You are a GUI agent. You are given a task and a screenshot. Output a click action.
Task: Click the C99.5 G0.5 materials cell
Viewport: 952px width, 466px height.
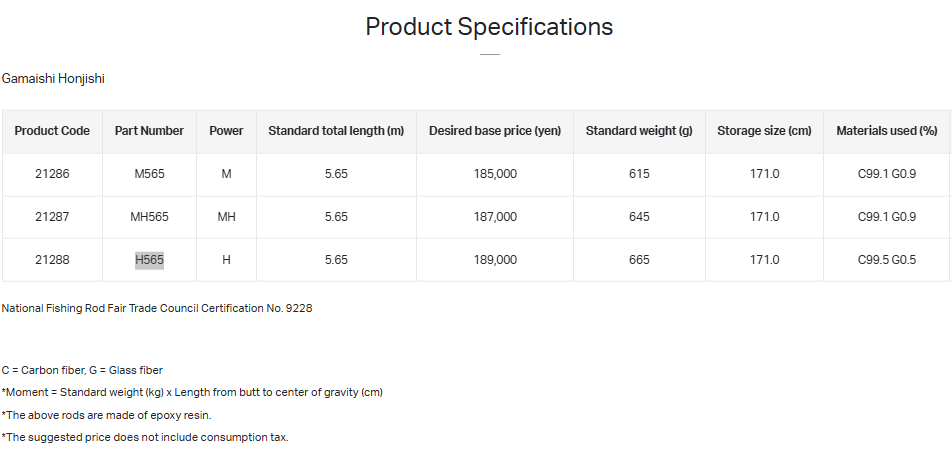click(x=886, y=260)
